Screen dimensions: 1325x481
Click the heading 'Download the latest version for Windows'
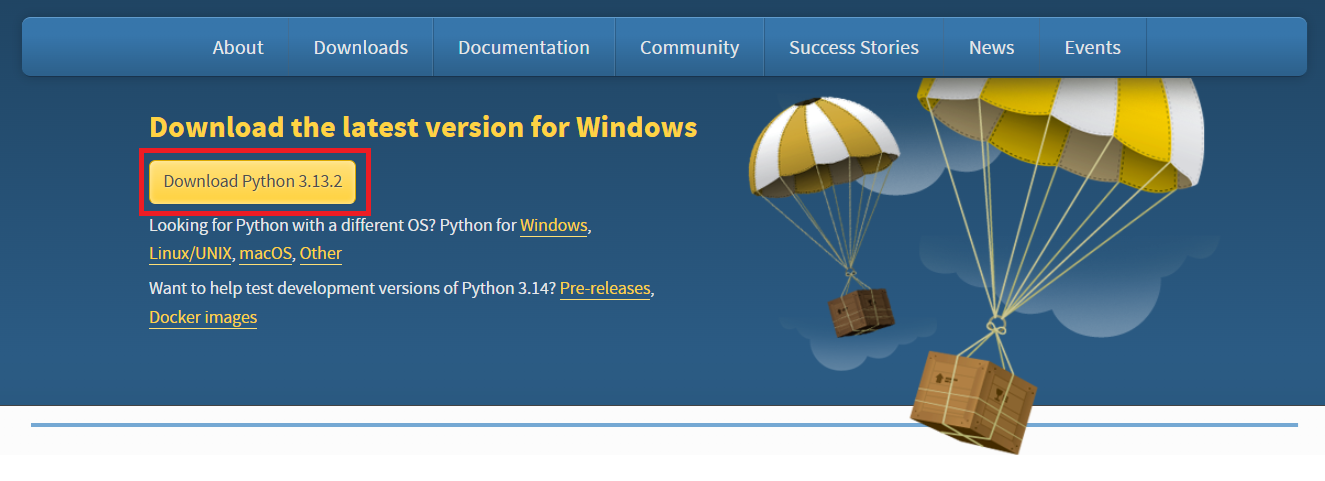[423, 127]
